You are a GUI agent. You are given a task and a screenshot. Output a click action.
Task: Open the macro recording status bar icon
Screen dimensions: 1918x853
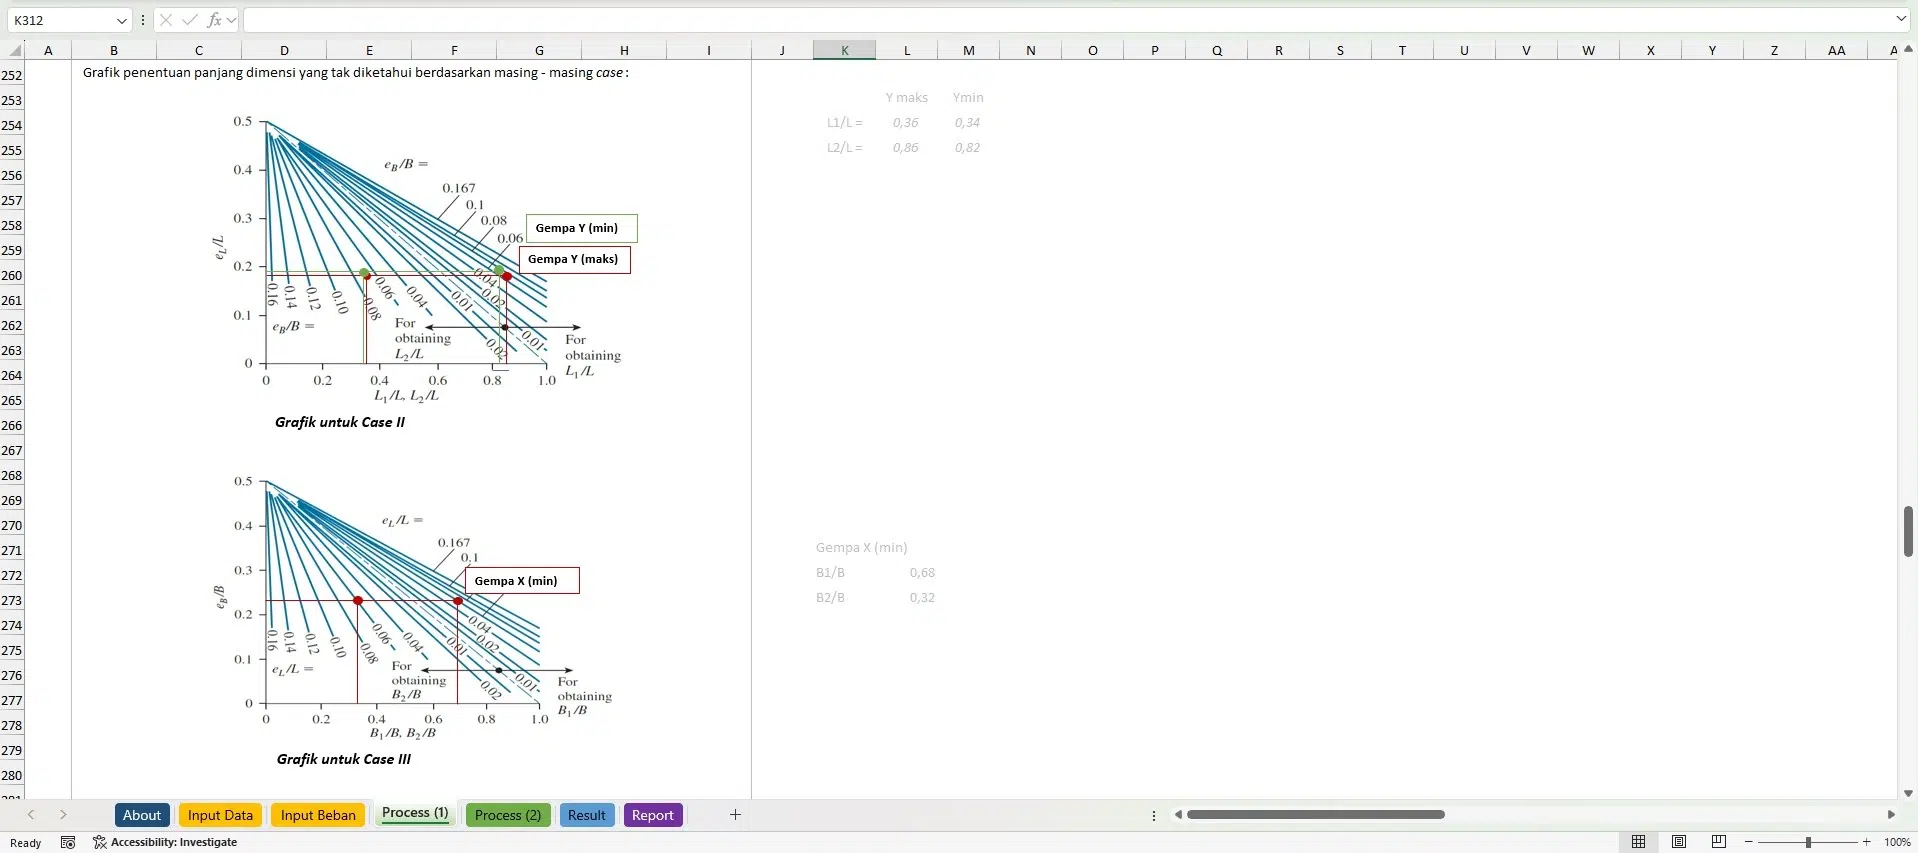click(68, 843)
